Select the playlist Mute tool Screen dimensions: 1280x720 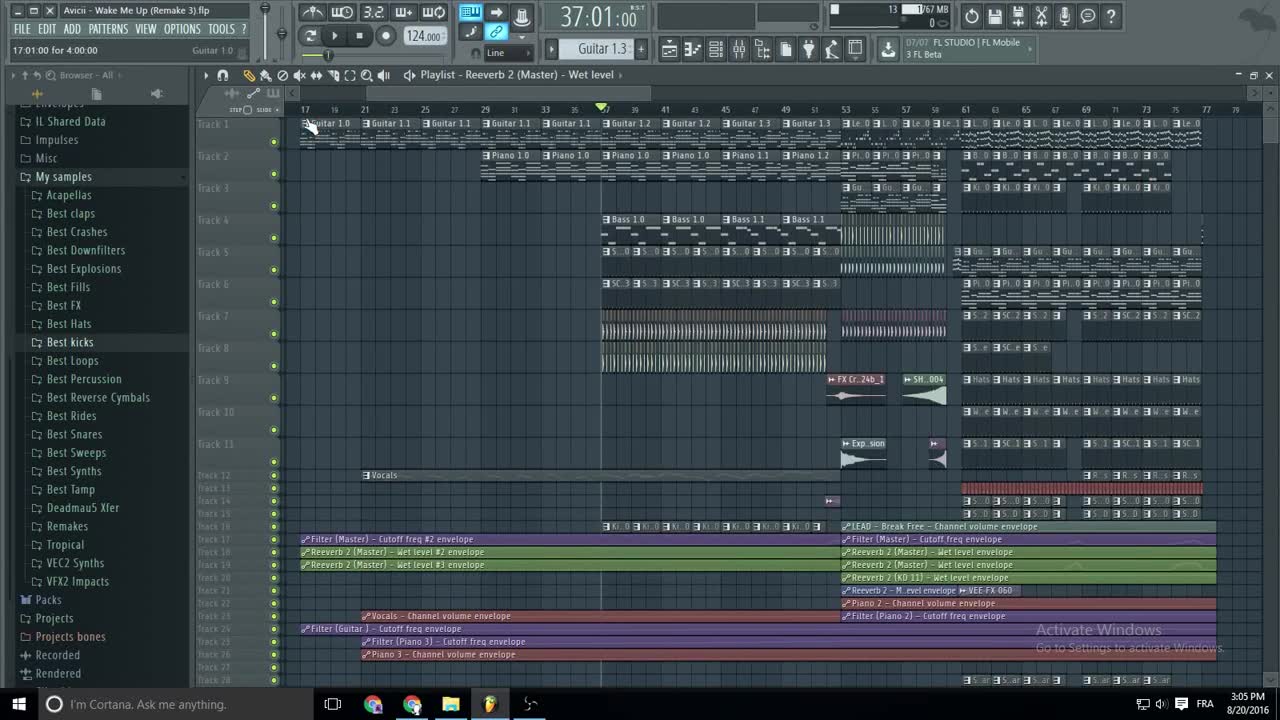pos(299,75)
